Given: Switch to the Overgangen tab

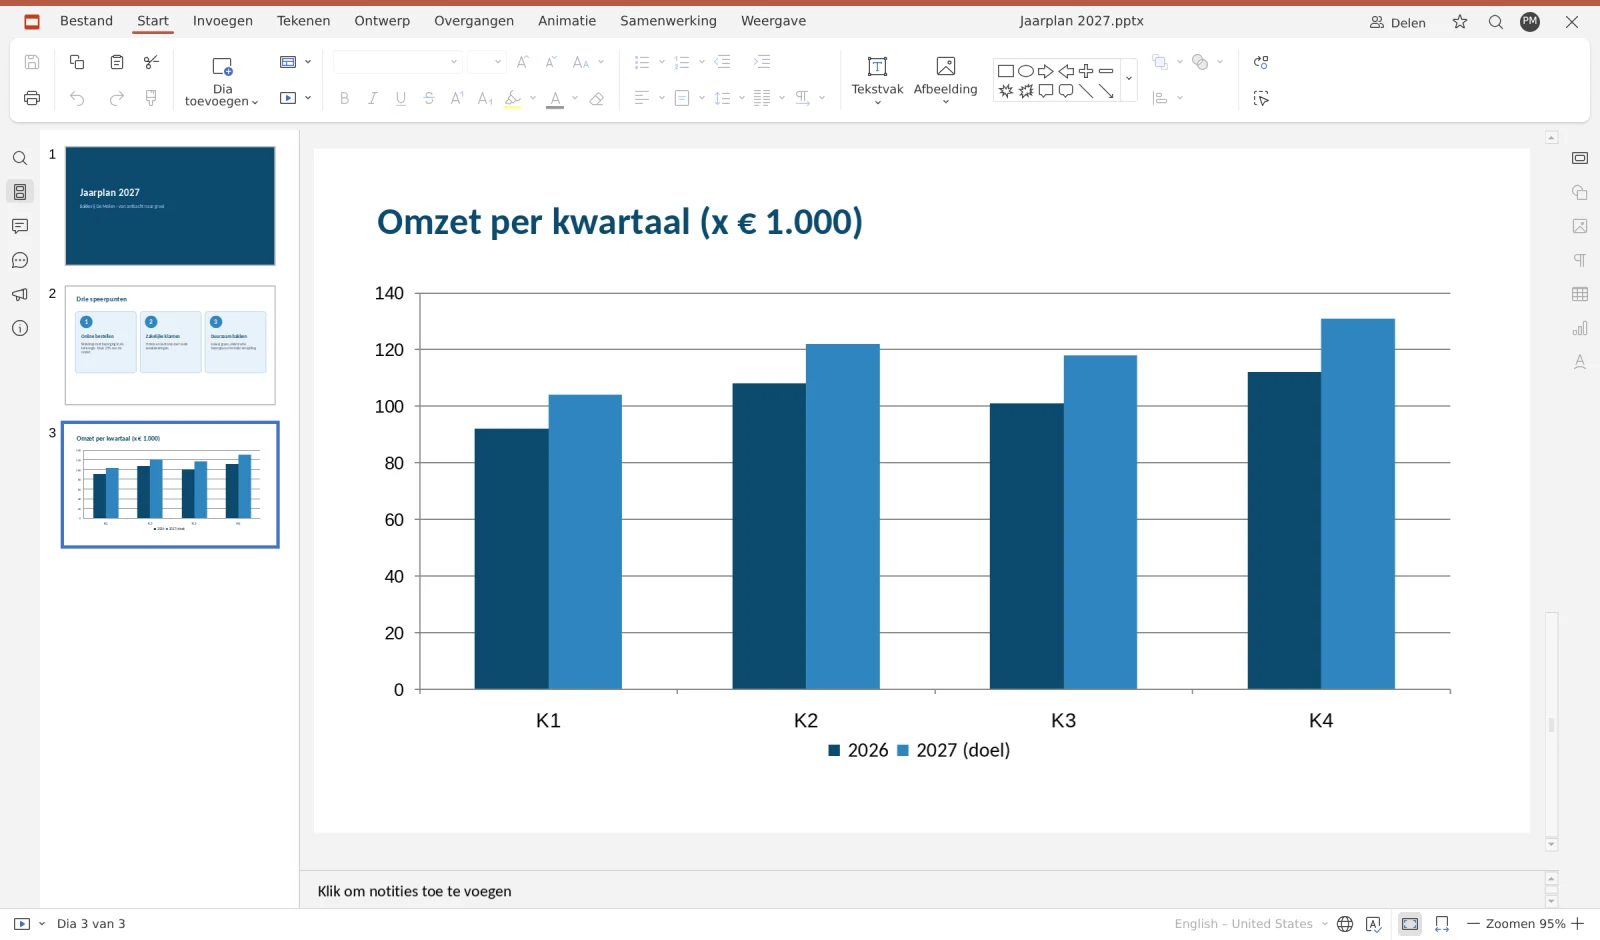Looking at the screenshot, I should click(x=474, y=21).
